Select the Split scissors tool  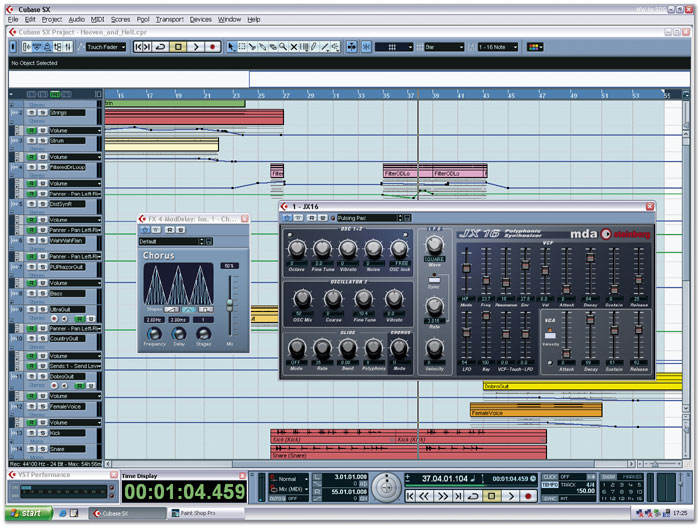252,47
